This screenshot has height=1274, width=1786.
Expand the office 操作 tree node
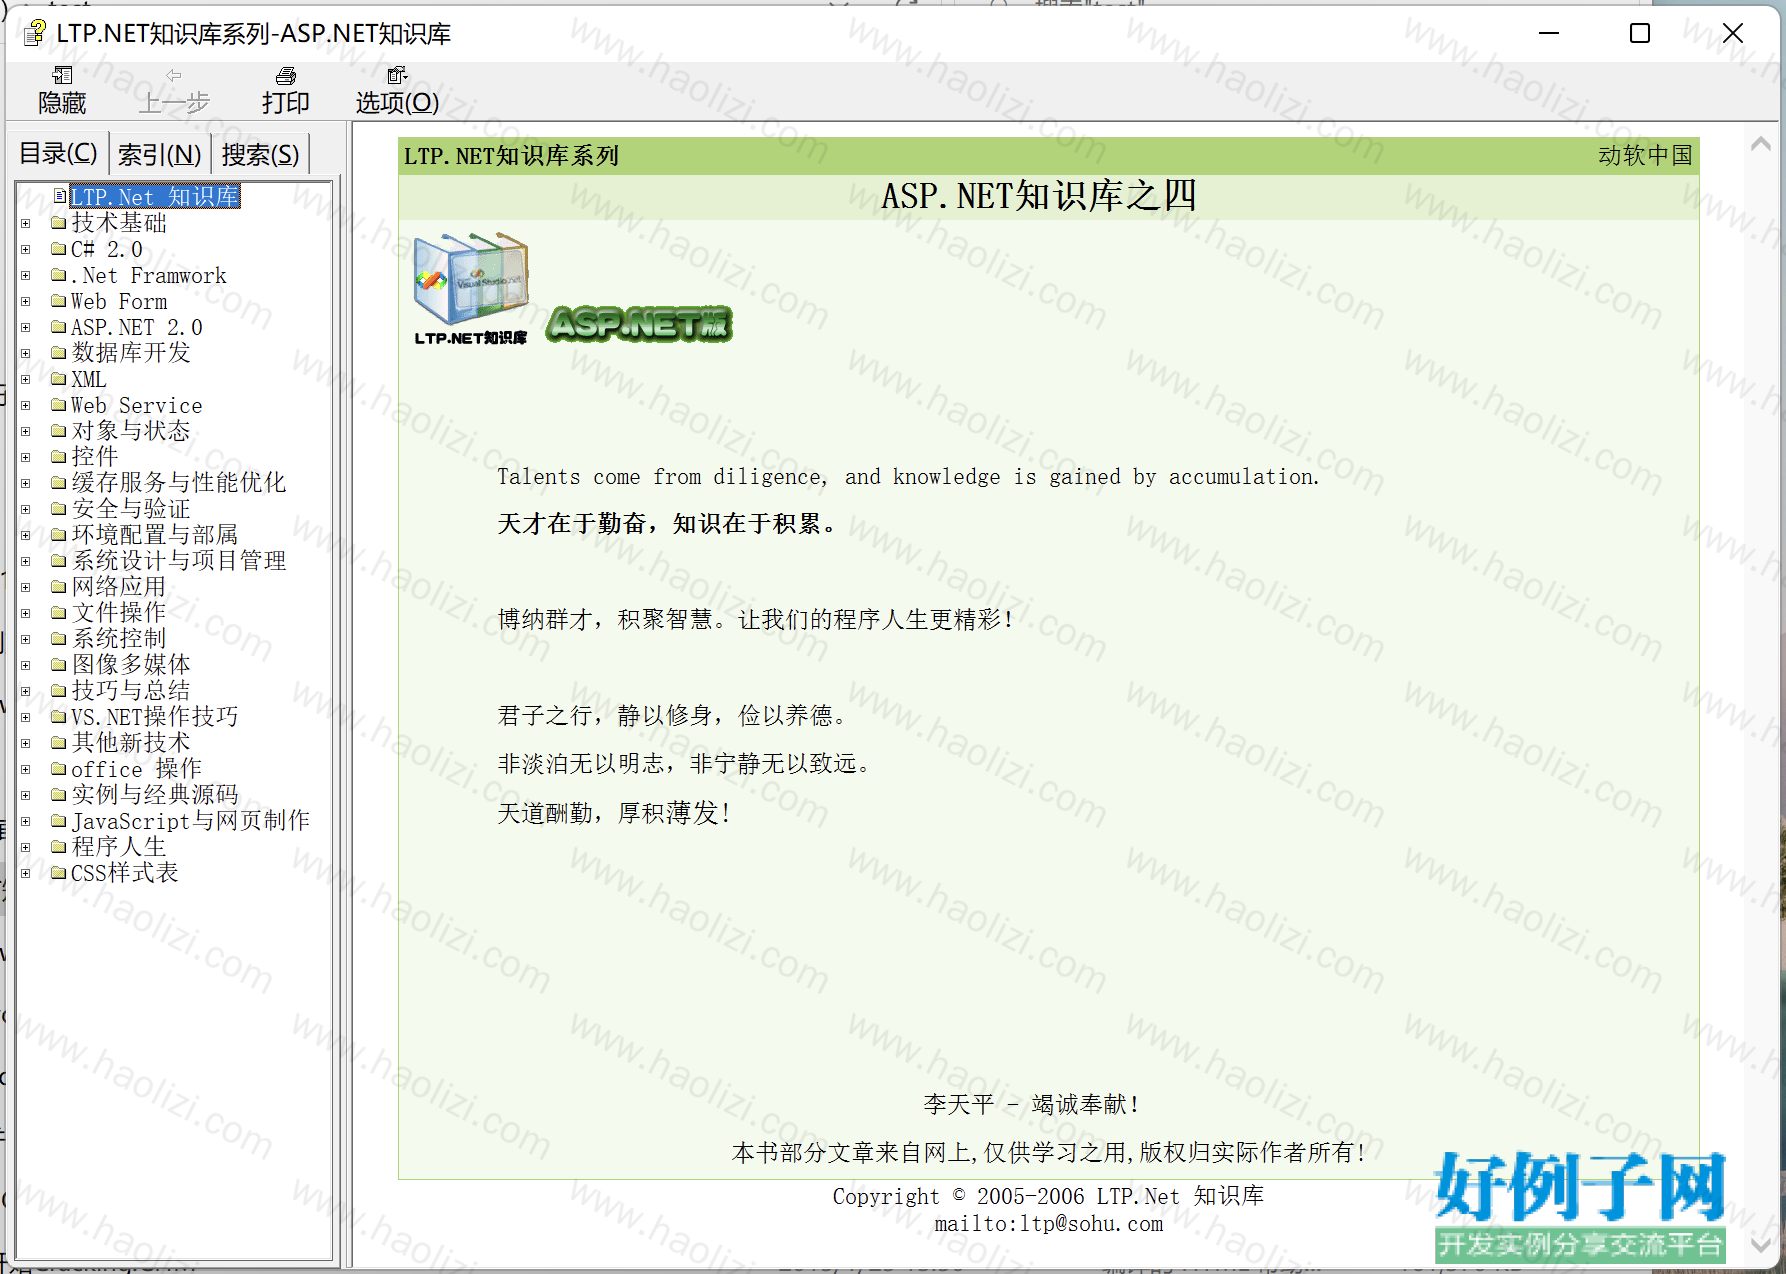click(26, 769)
